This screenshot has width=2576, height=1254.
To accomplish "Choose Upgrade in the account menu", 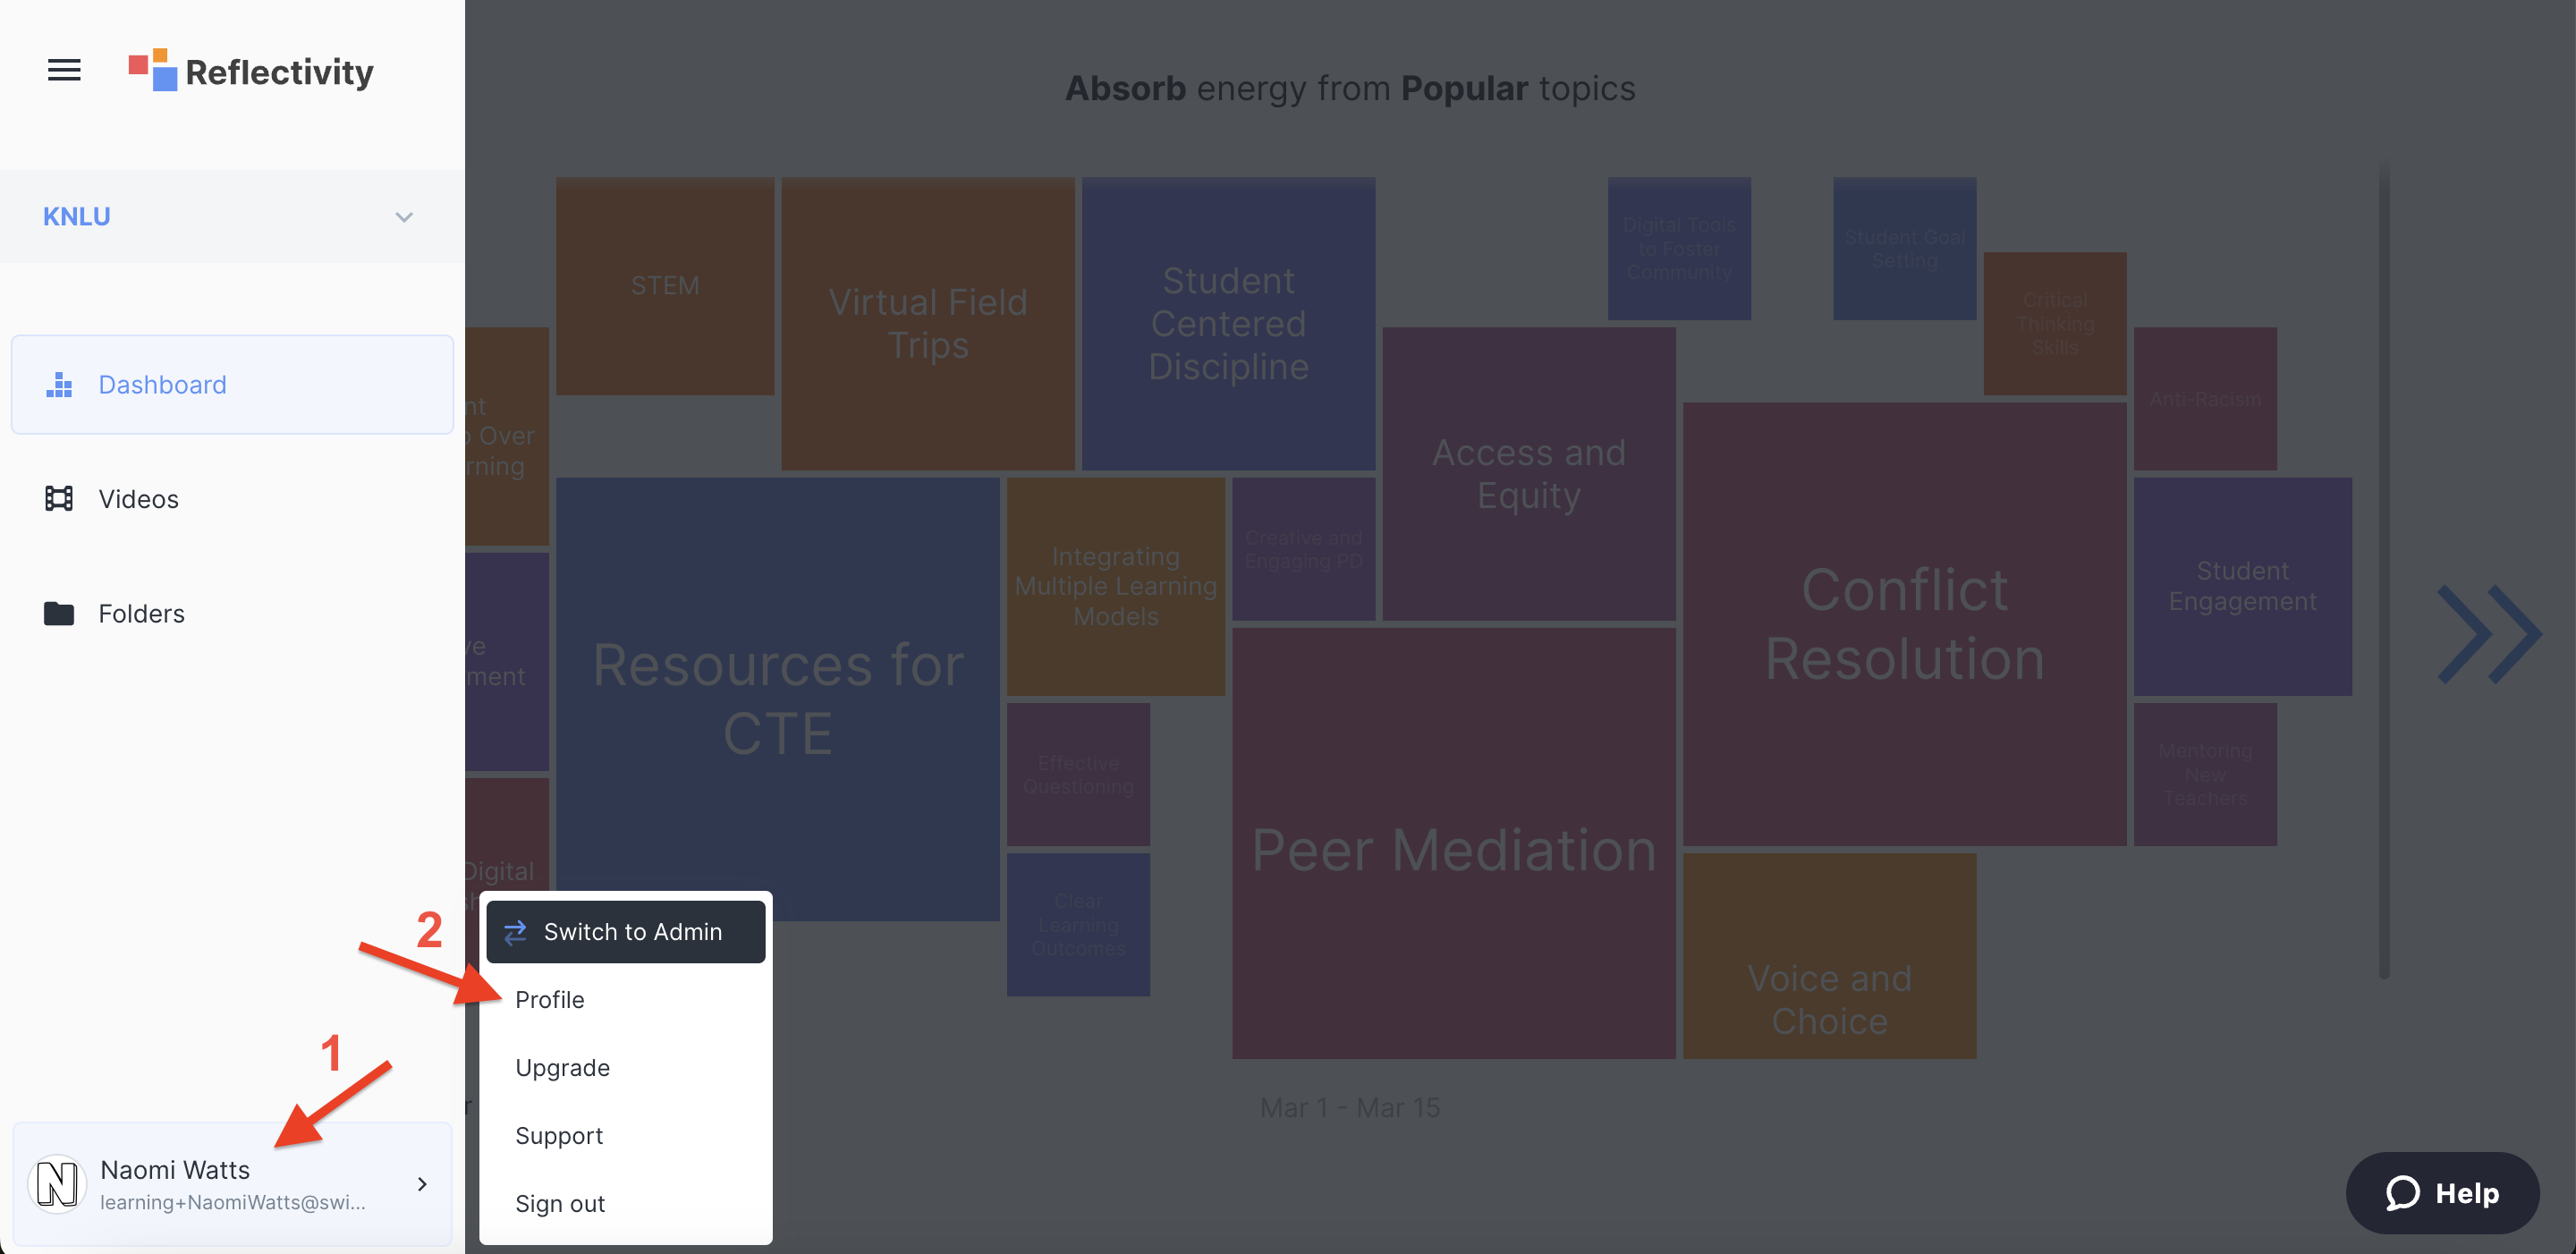I will 562,1068.
